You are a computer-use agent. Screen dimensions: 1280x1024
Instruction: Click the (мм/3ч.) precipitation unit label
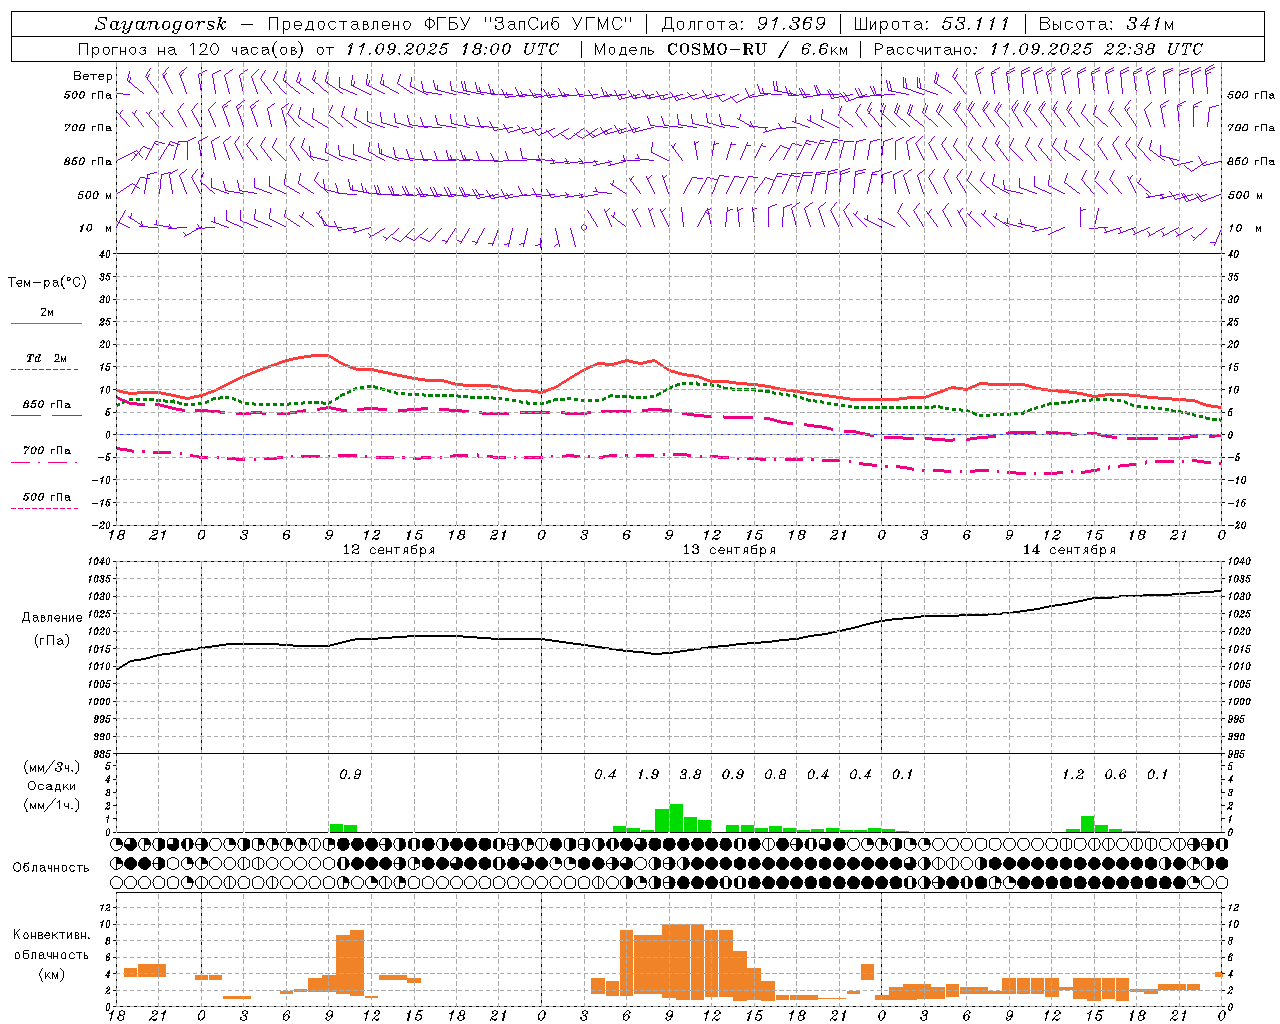[52, 767]
